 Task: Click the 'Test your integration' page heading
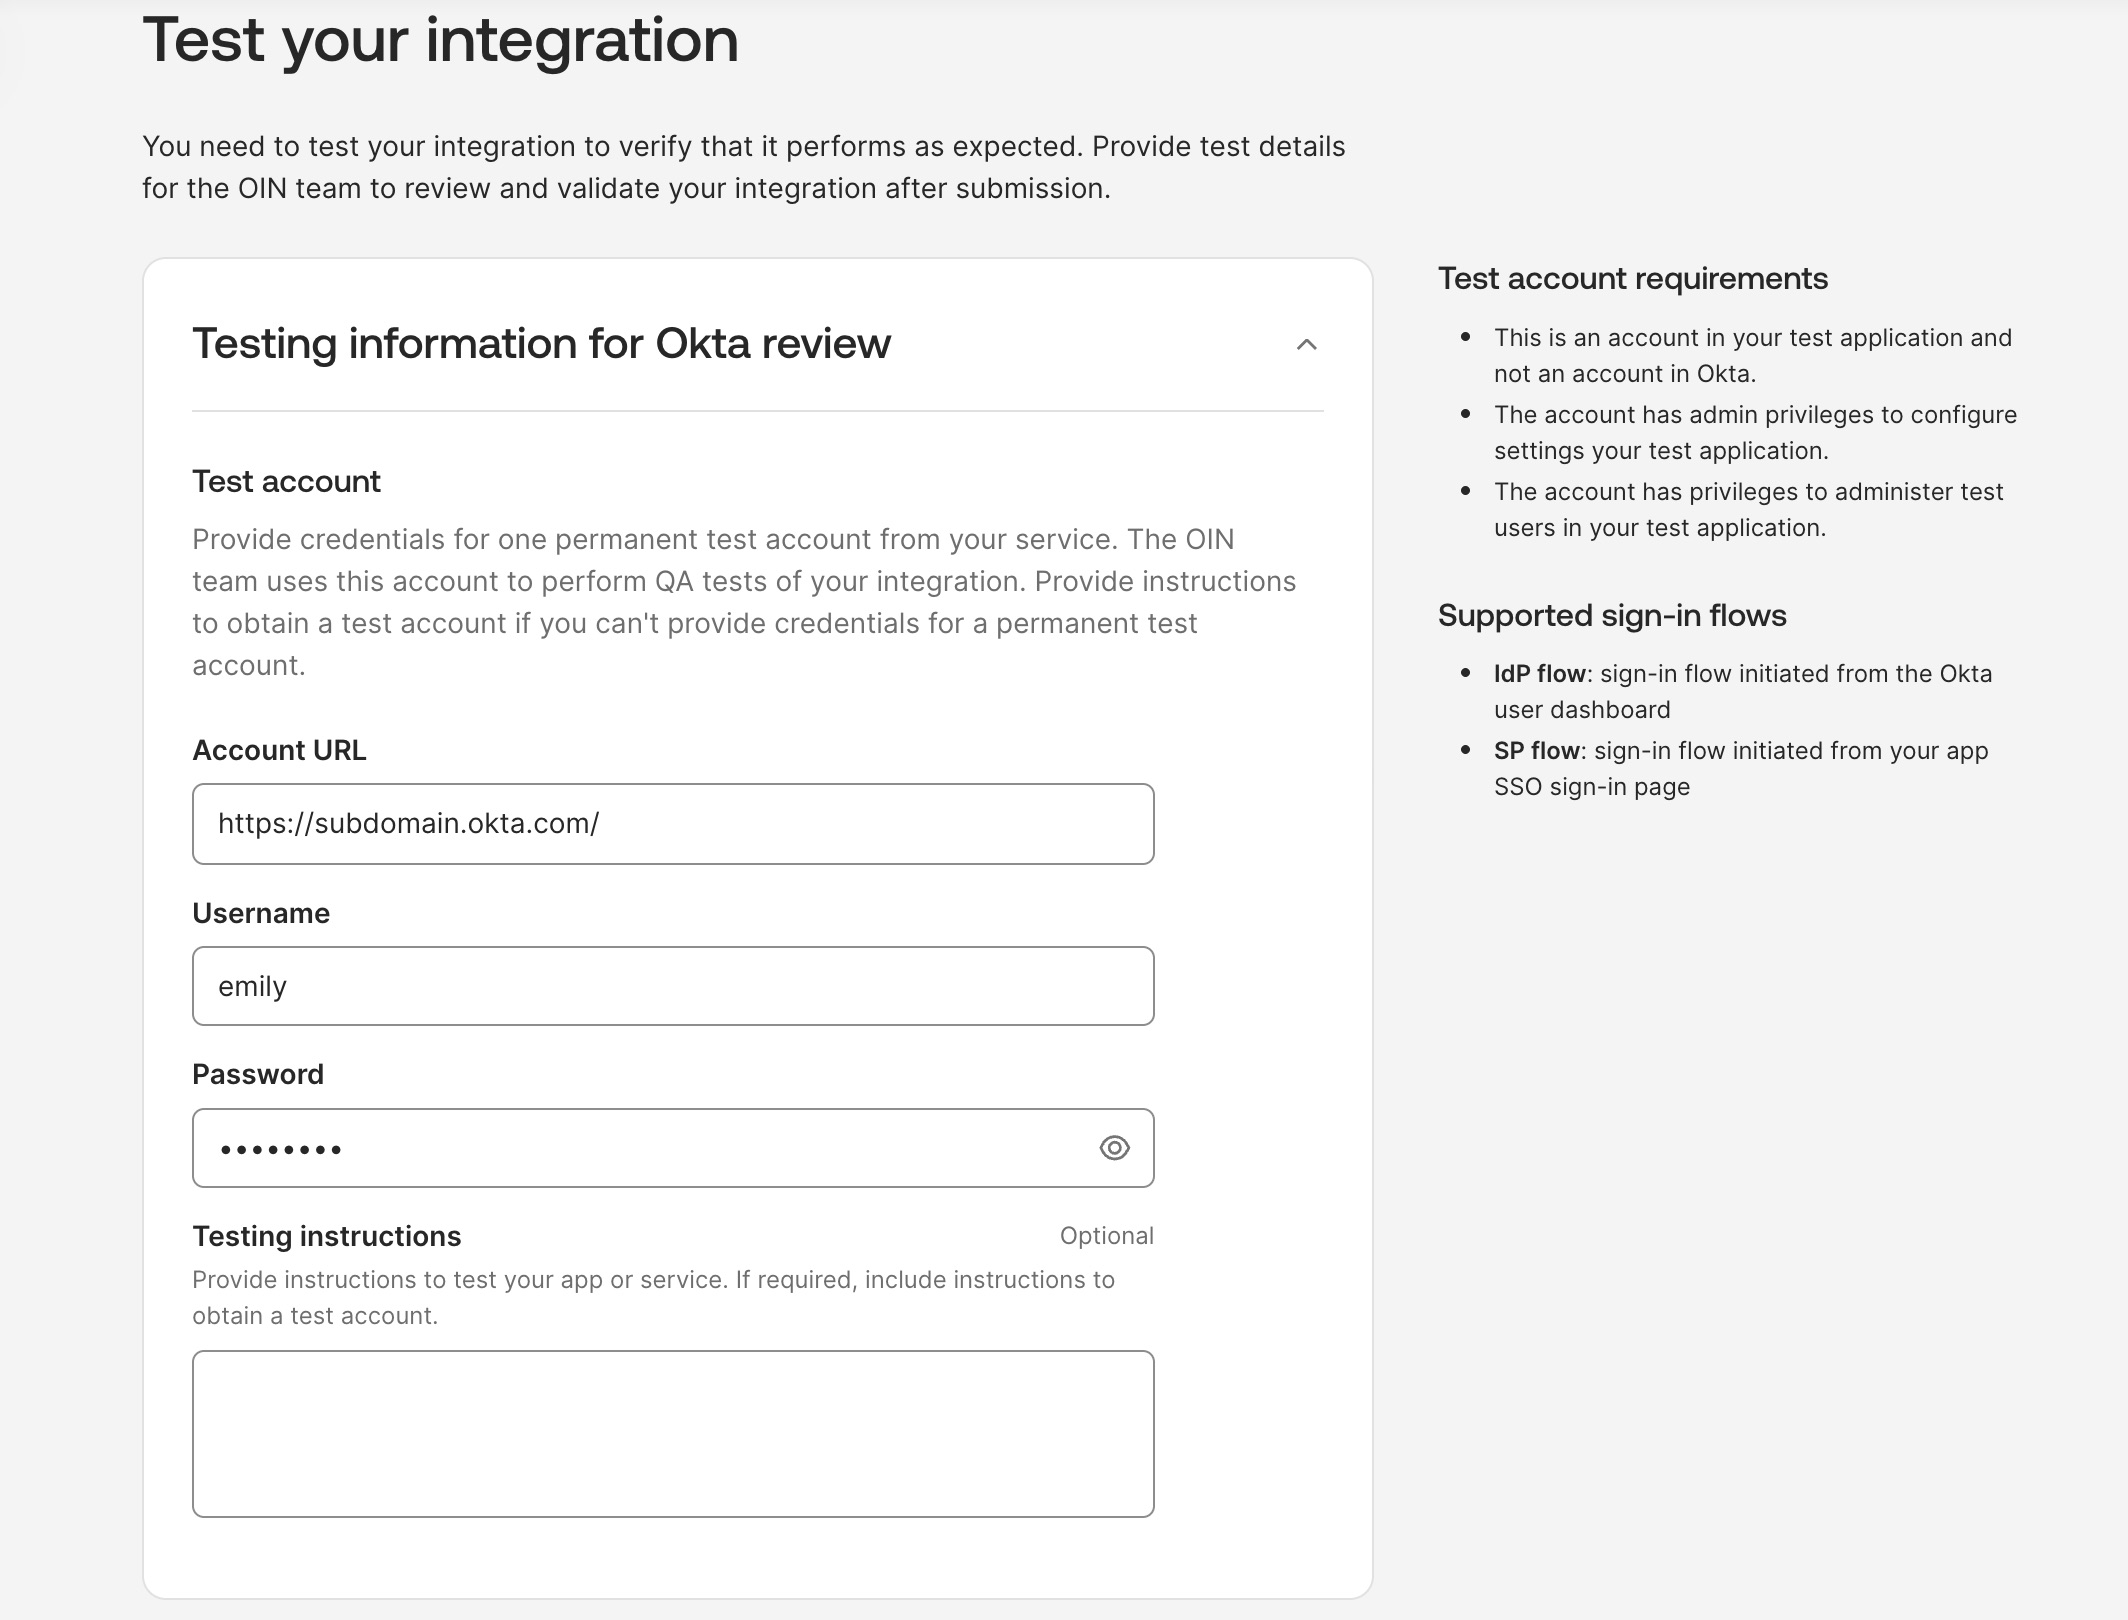click(x=440, y=41)
